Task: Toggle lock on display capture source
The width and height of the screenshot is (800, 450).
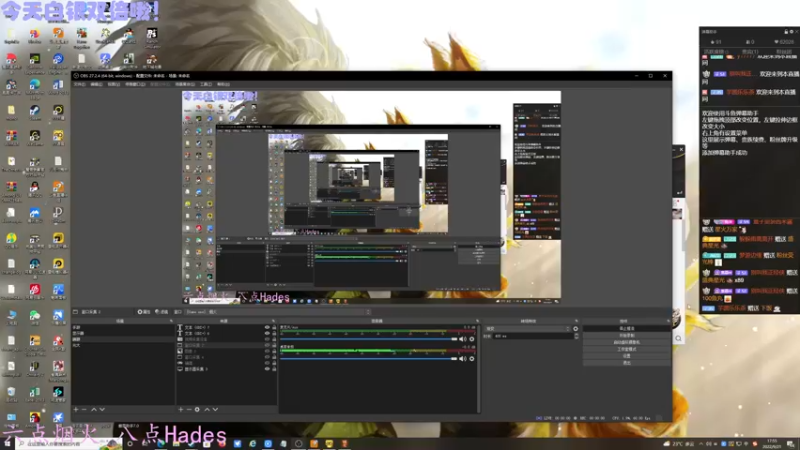Action: tap(274, 369)
